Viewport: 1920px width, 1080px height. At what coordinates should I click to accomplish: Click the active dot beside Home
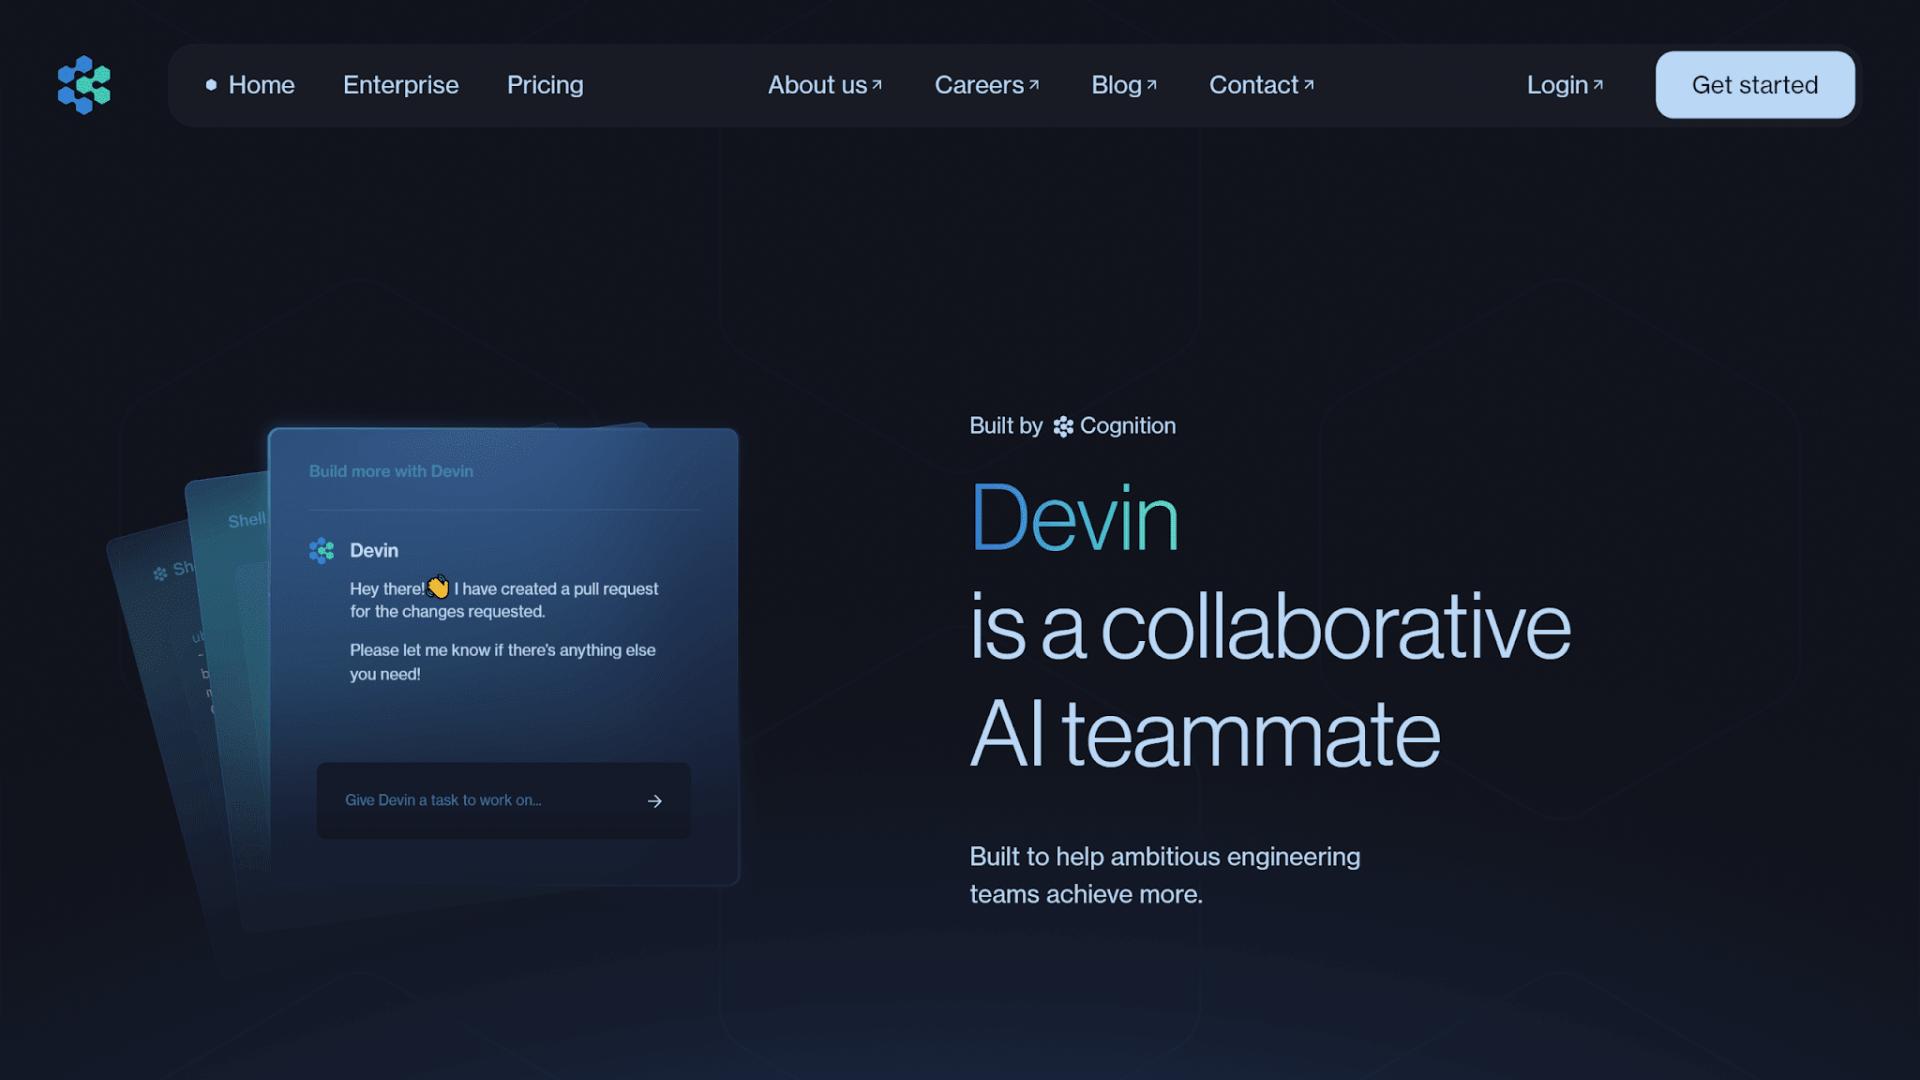[211, 85]
